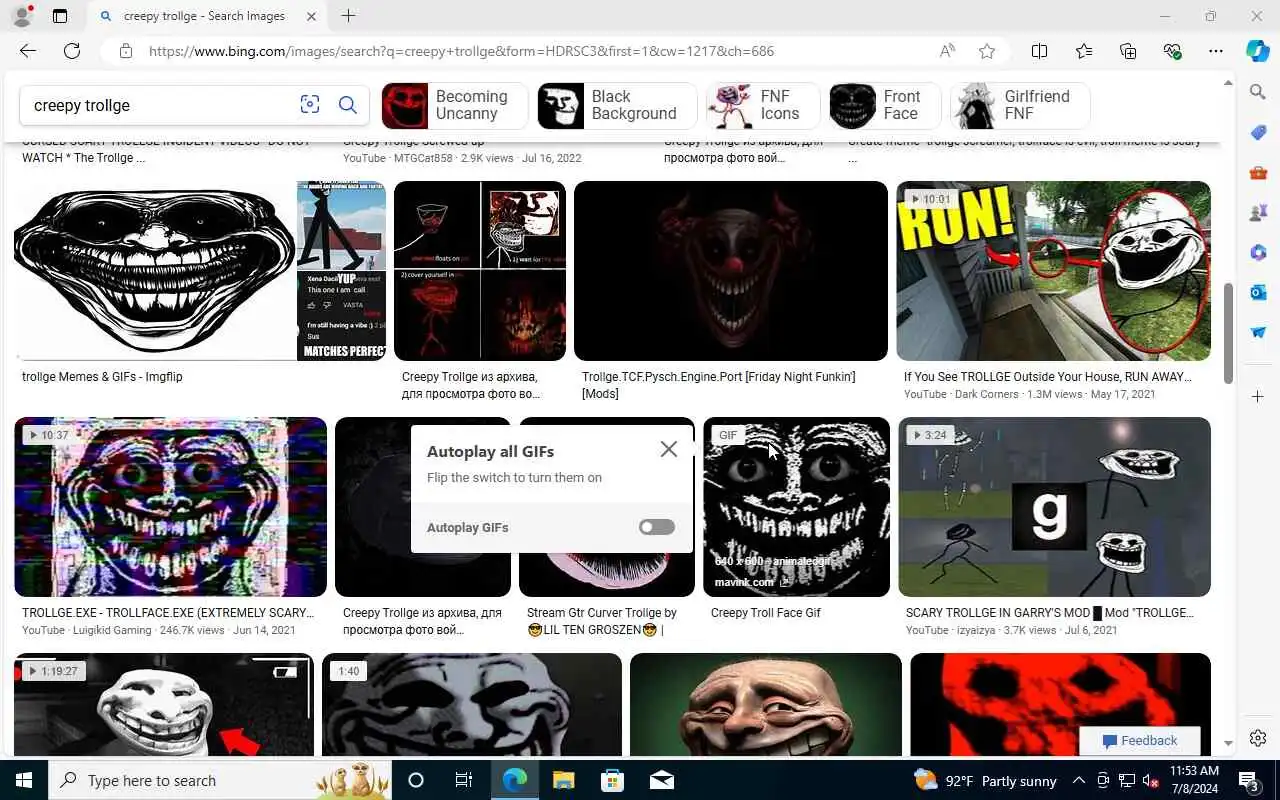1280x800 pixels.
Task: Open the sidebar Telegram-style send icon
Action: (1258, 332)
